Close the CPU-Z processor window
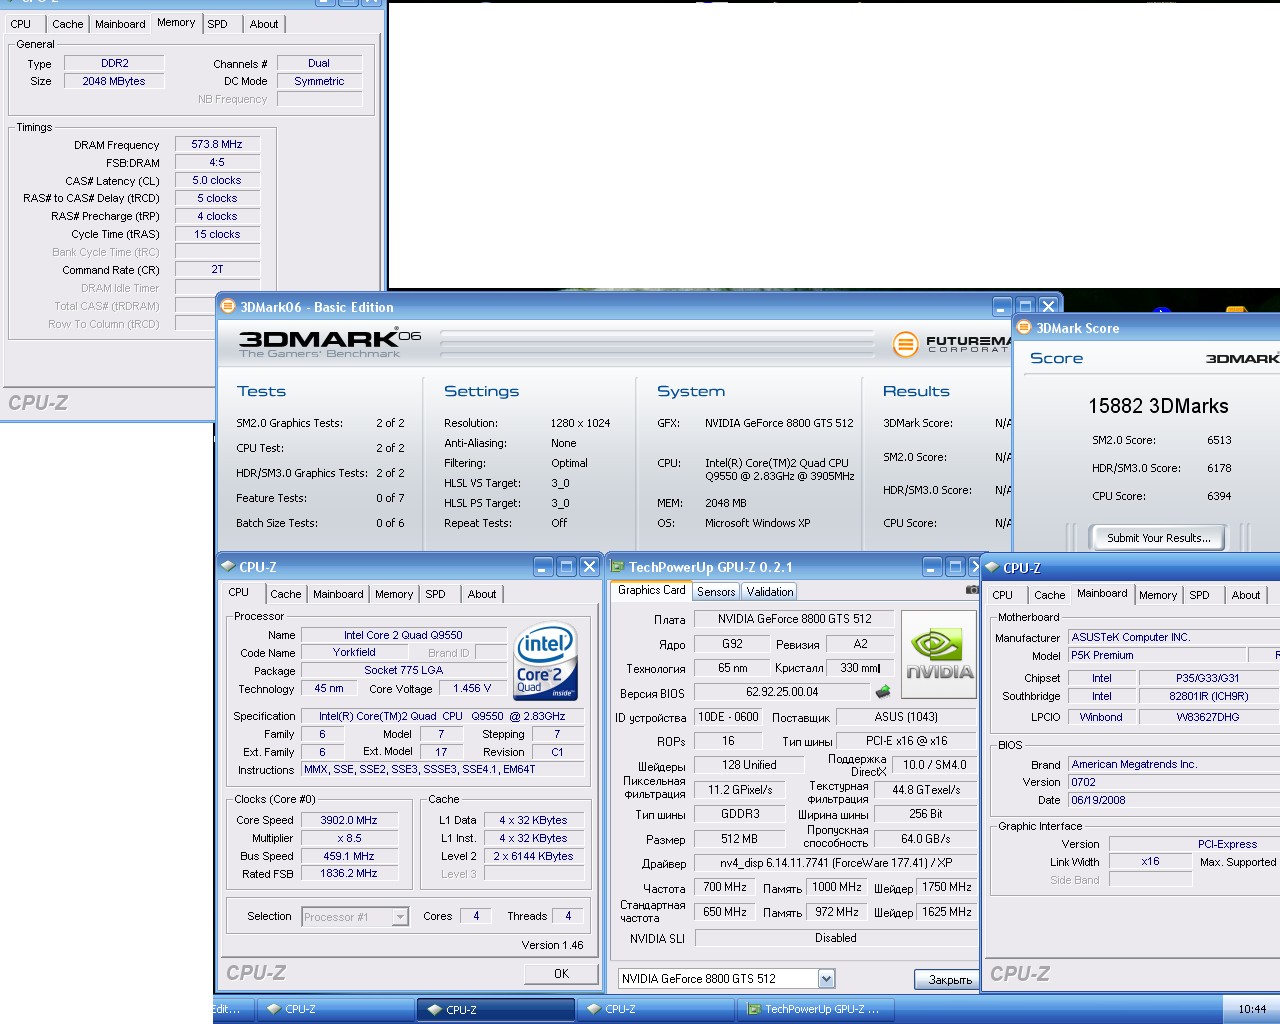1280x1024 pixels. 589,567
